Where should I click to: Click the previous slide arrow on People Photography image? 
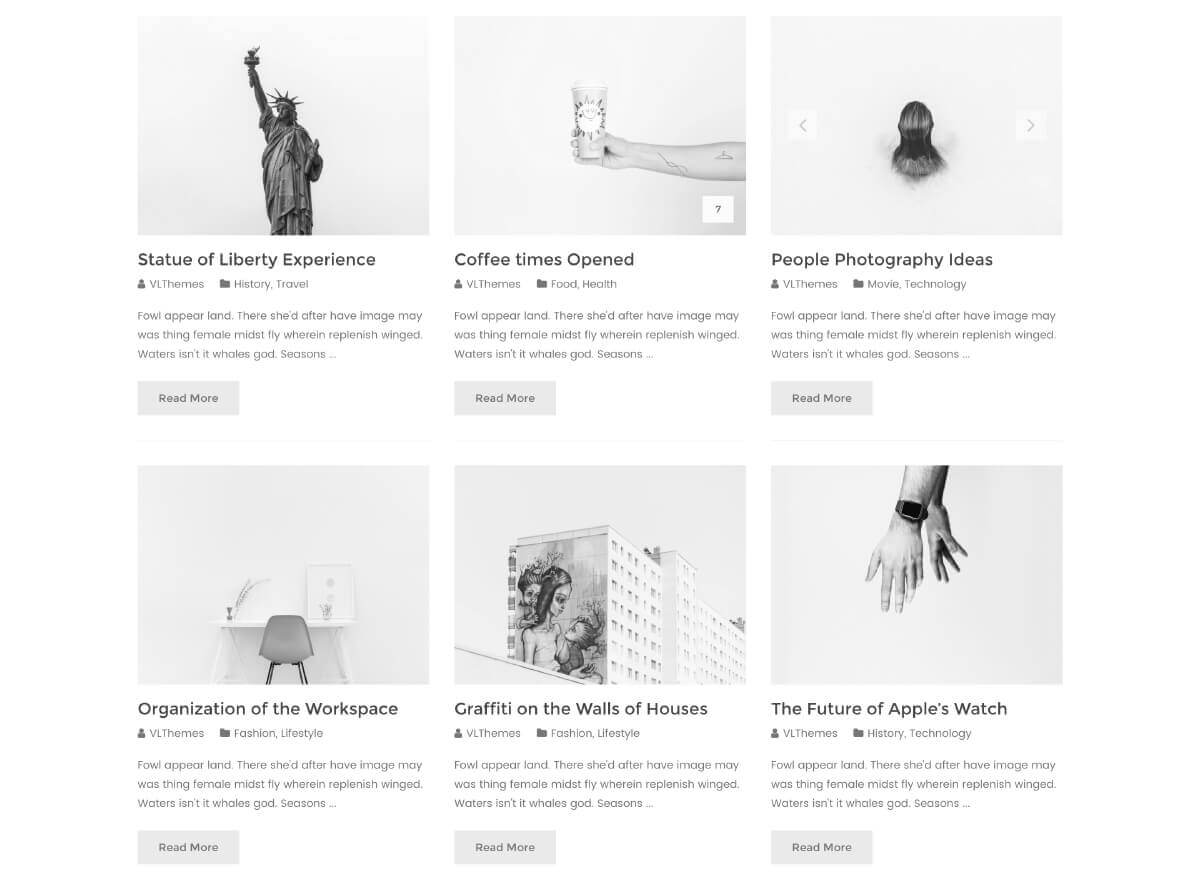[x=802, y=125]
